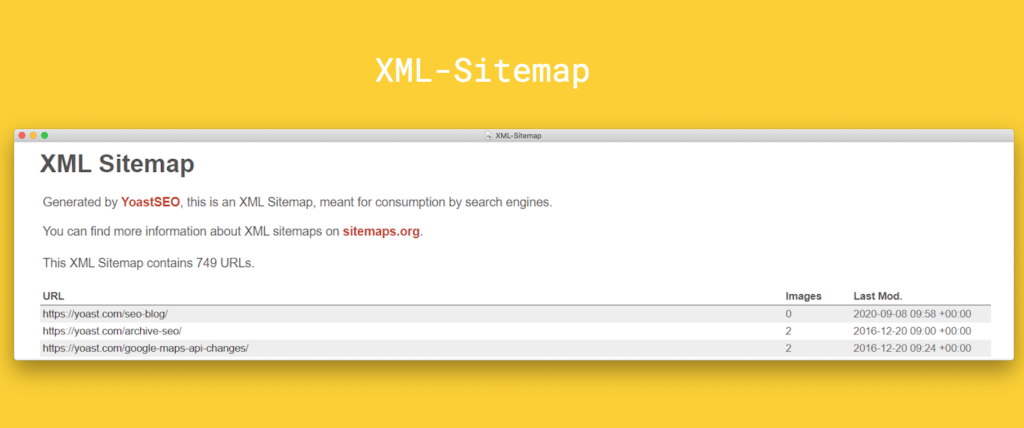
Task: Click the large XML-Sitemap banner title
Action: point(482,71)
